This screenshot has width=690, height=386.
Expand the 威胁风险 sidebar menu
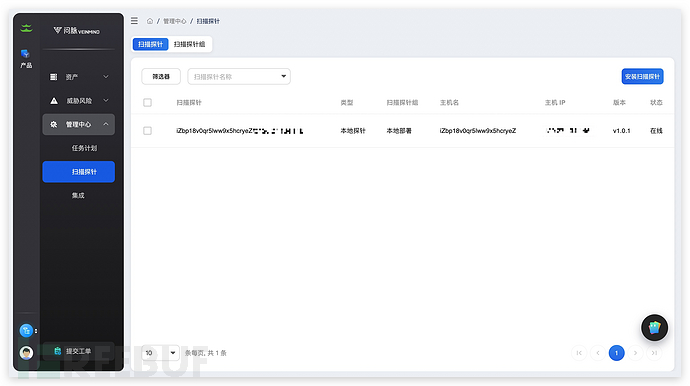pyautogui.click(x=79, y=101)
